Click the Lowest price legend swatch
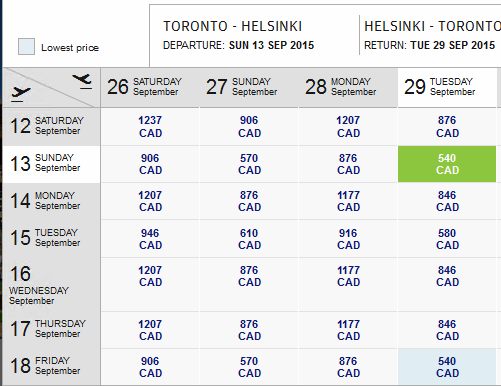The height and width of the screenshot is (386, 501). point(26,47)
